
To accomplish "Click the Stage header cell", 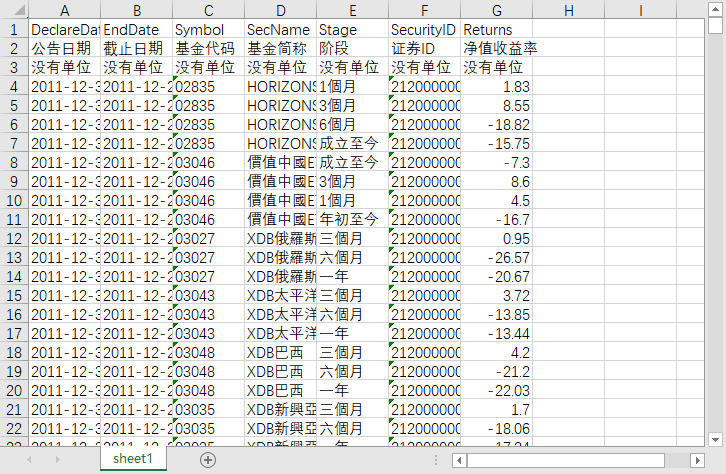I will [352, 30].
